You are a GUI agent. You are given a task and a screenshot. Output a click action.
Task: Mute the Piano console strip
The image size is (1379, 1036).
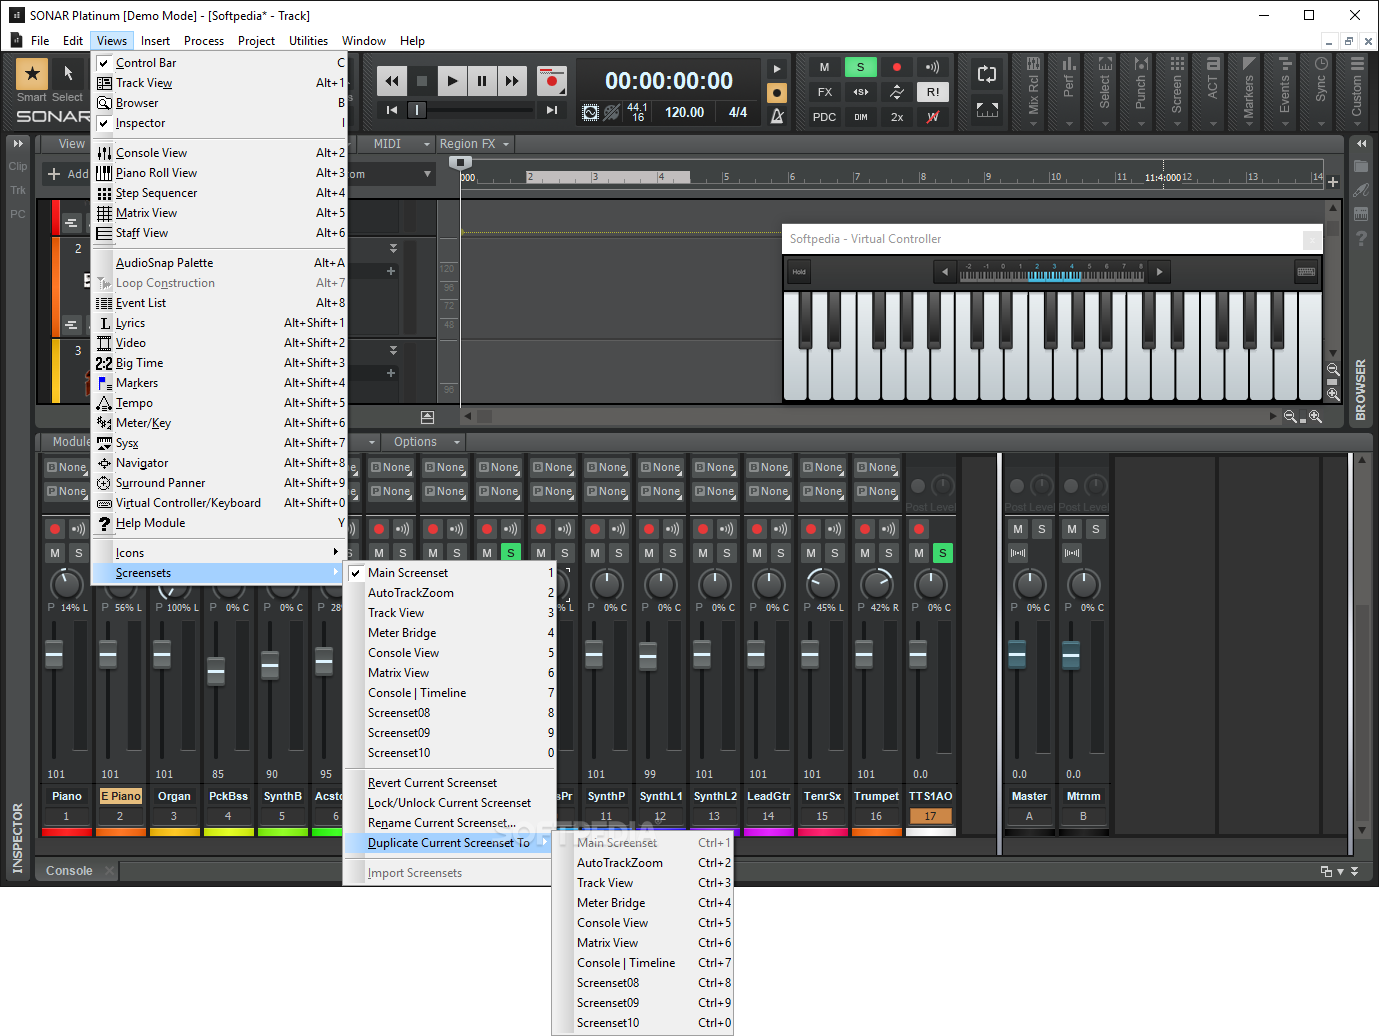coord(55,553)
